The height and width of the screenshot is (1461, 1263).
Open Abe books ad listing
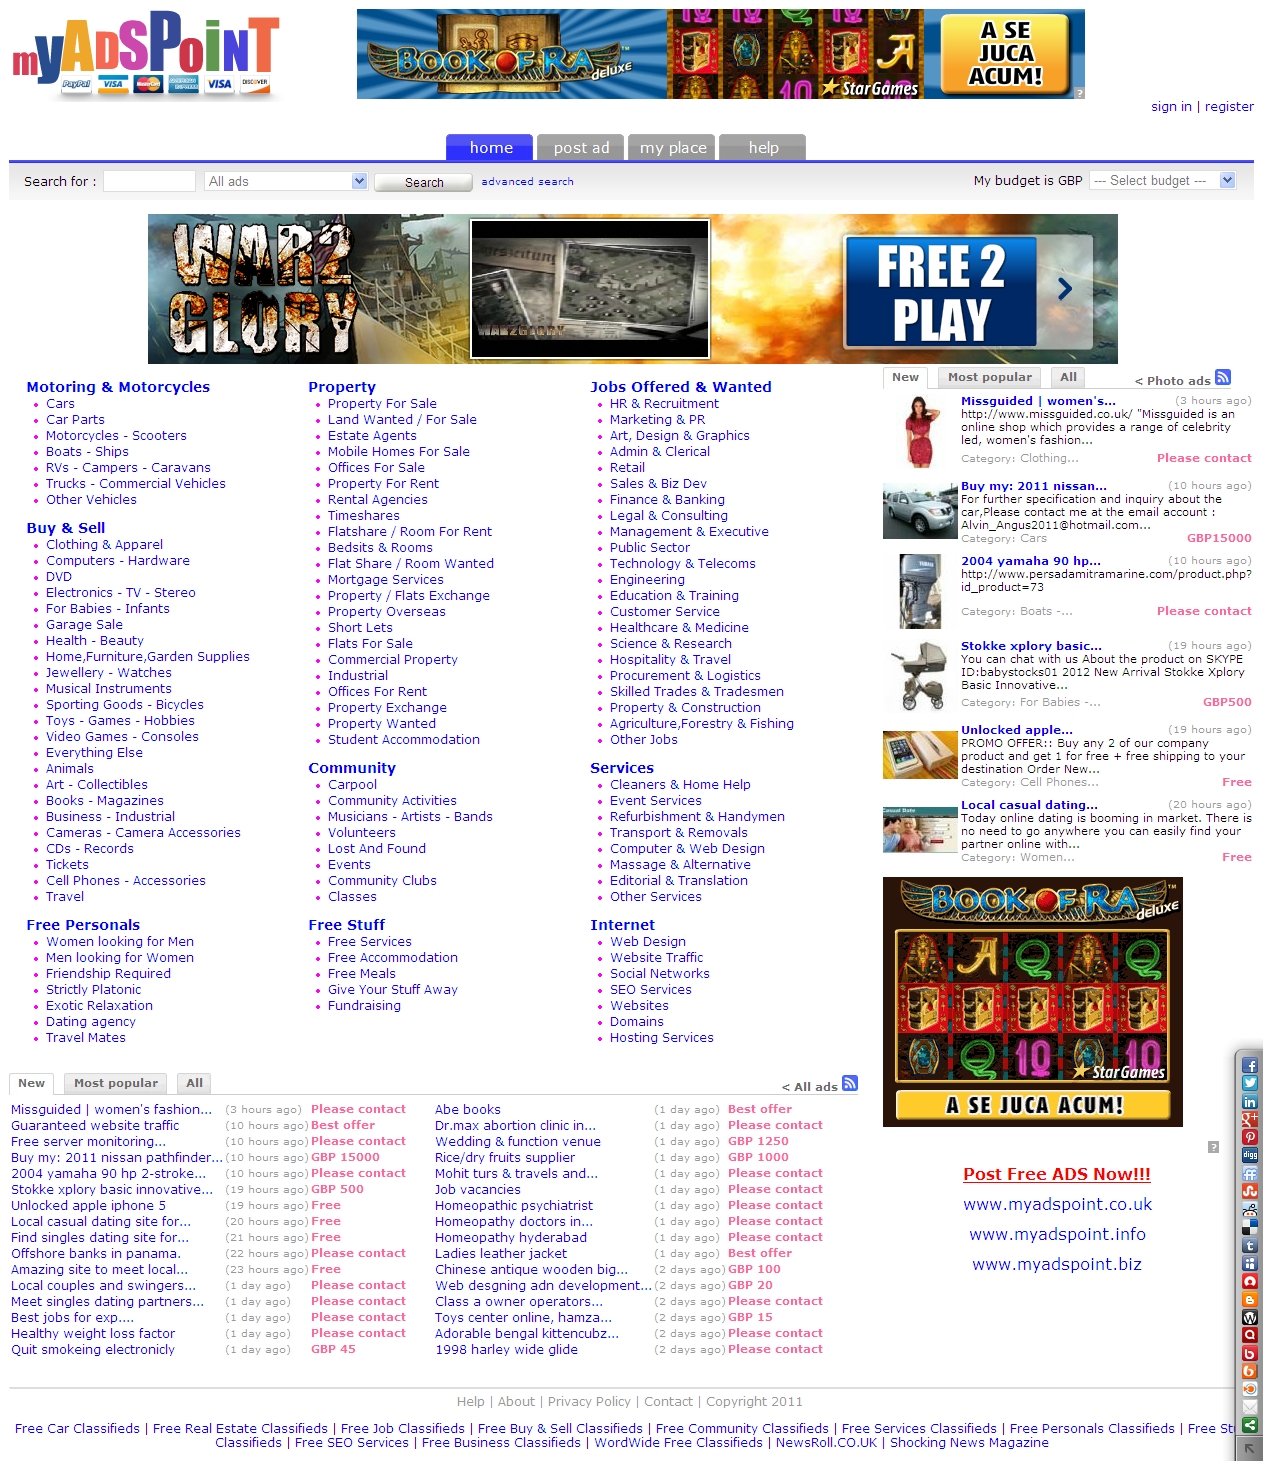point(468,1109)
